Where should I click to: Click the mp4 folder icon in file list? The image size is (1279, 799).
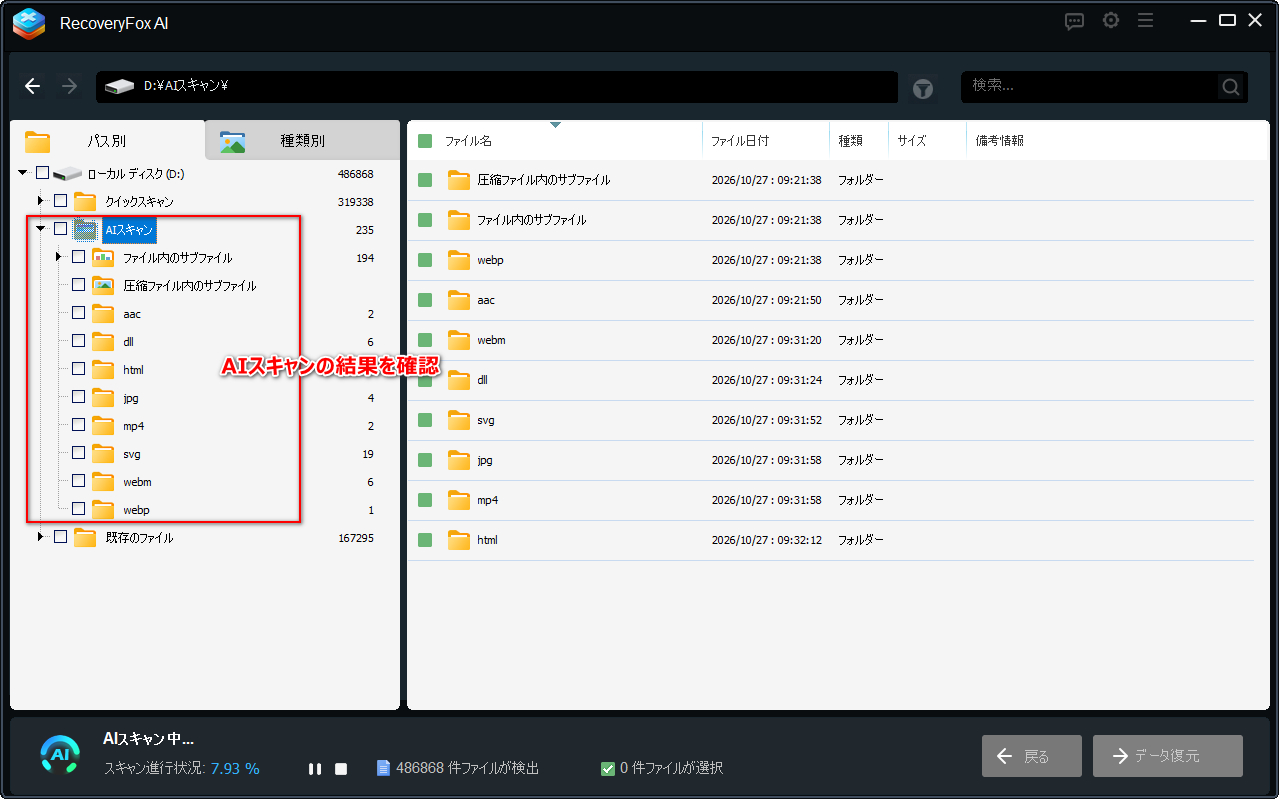[459, 500]
